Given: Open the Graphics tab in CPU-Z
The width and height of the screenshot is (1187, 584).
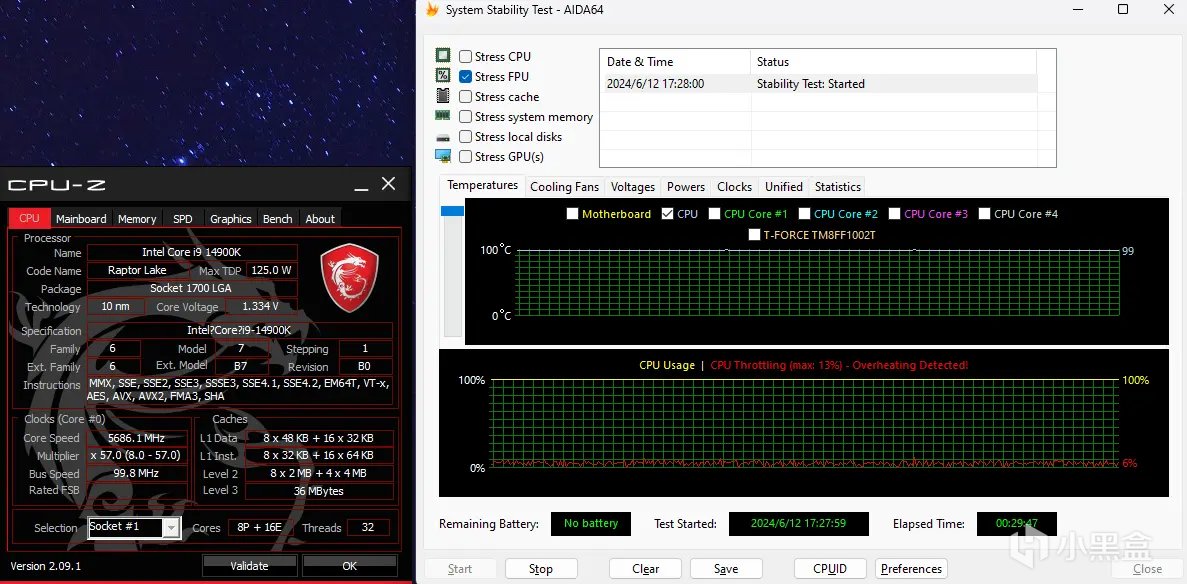Looking at the screenshot, I should tap(231, 219).
